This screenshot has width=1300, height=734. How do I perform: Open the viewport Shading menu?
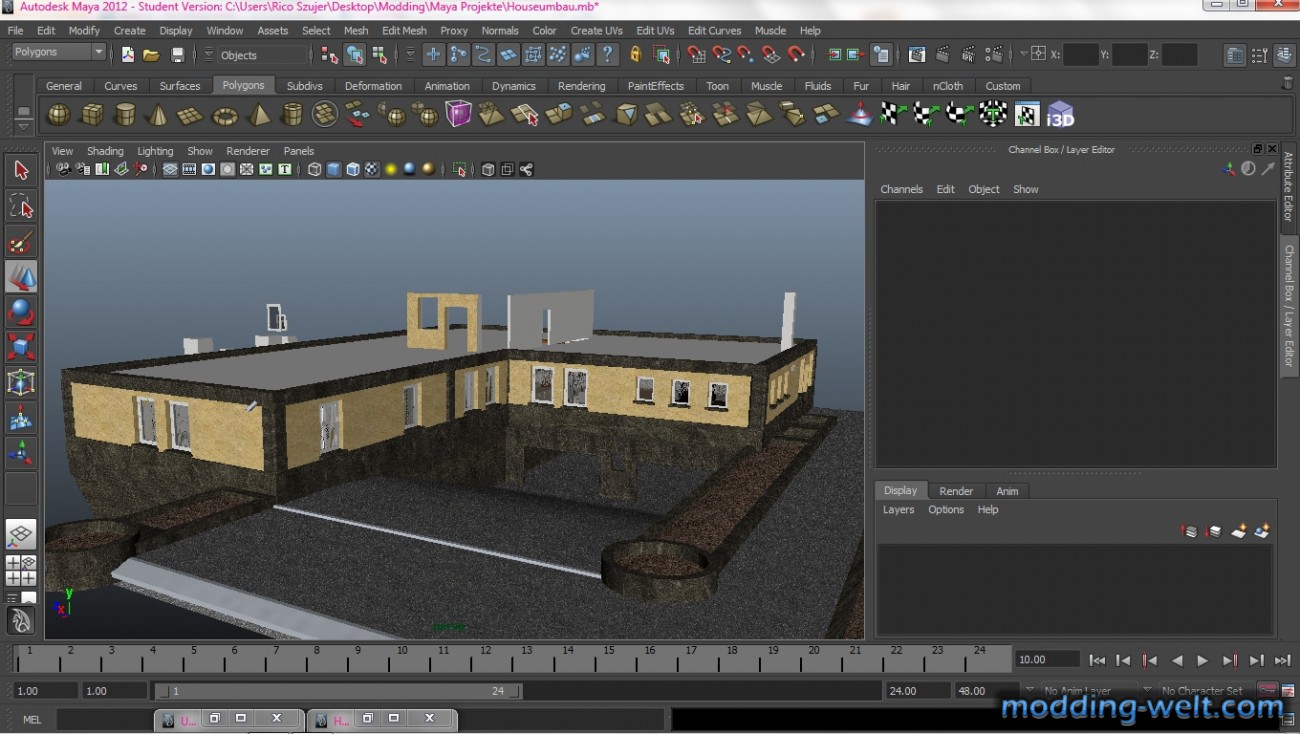point(105,151)
